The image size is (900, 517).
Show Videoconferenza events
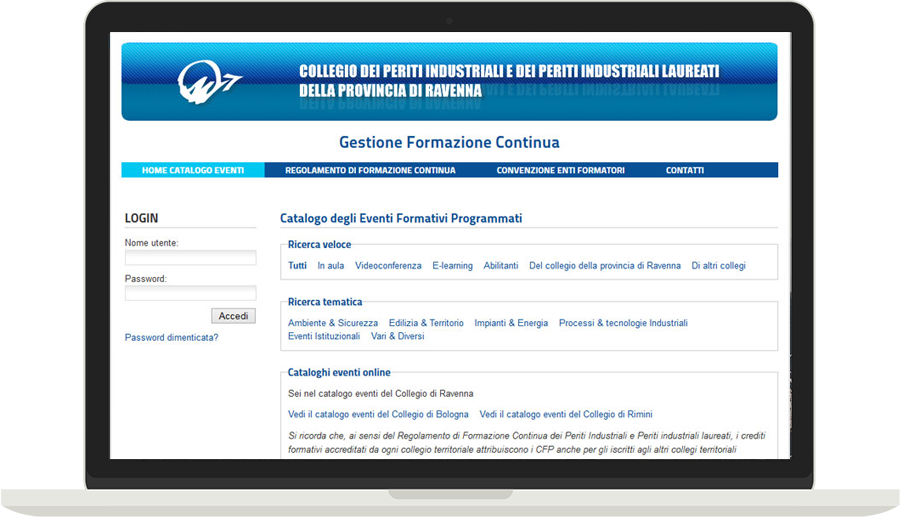pos(388,266)
